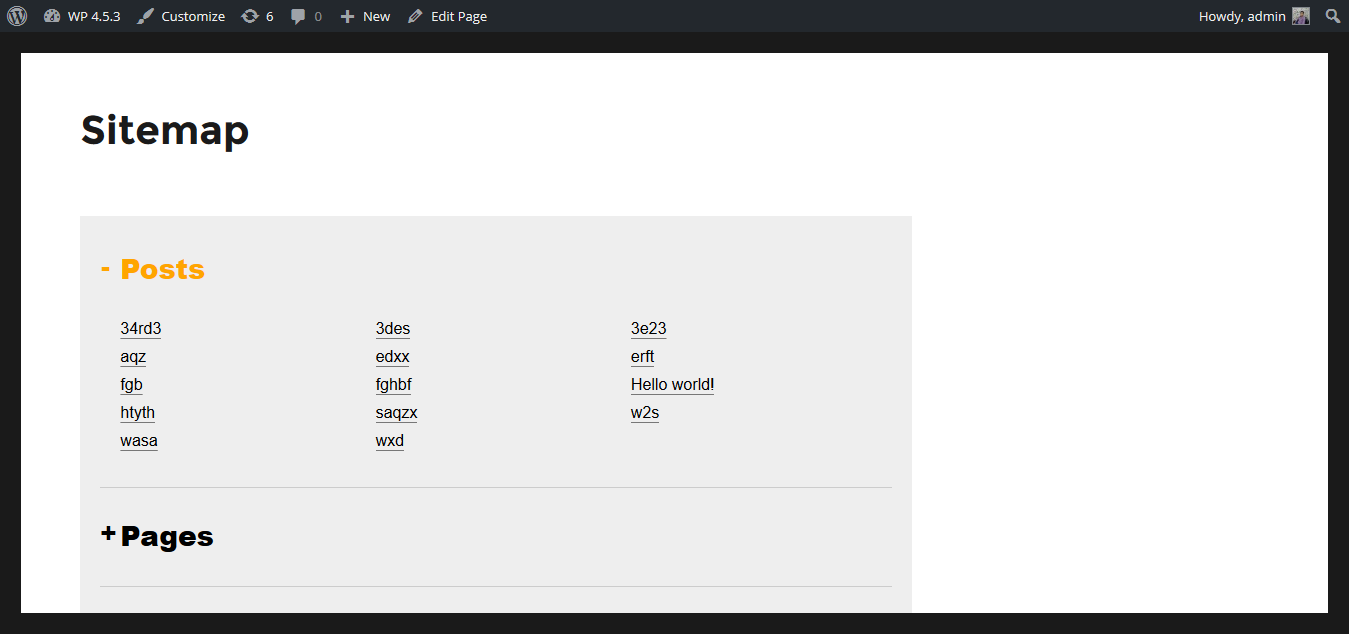The height and width of the screenshot is (634, 1349).
Task: Open the htyth post link
Action: 137,413
